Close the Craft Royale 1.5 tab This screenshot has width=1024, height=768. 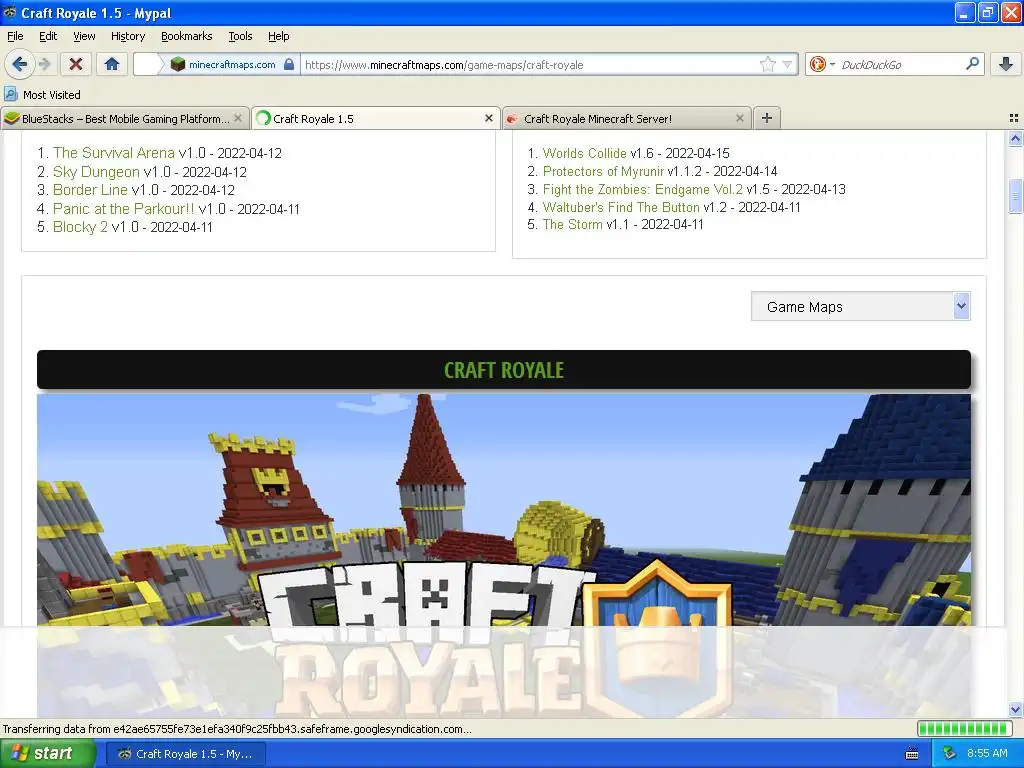[488, 118]
